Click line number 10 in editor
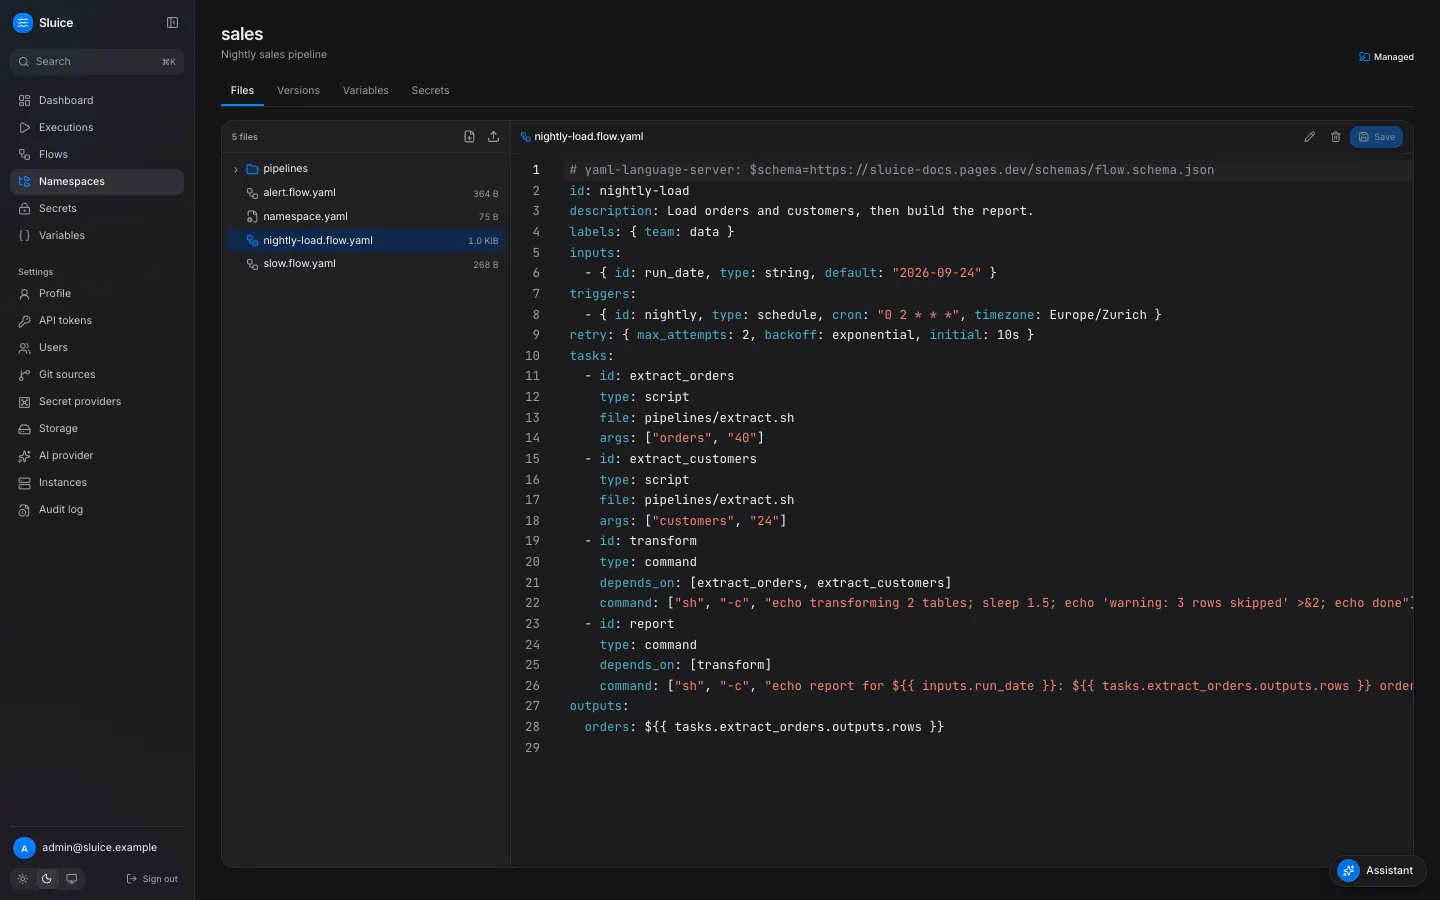This screenshot has height=900, width=1440. tap(532, 356)
